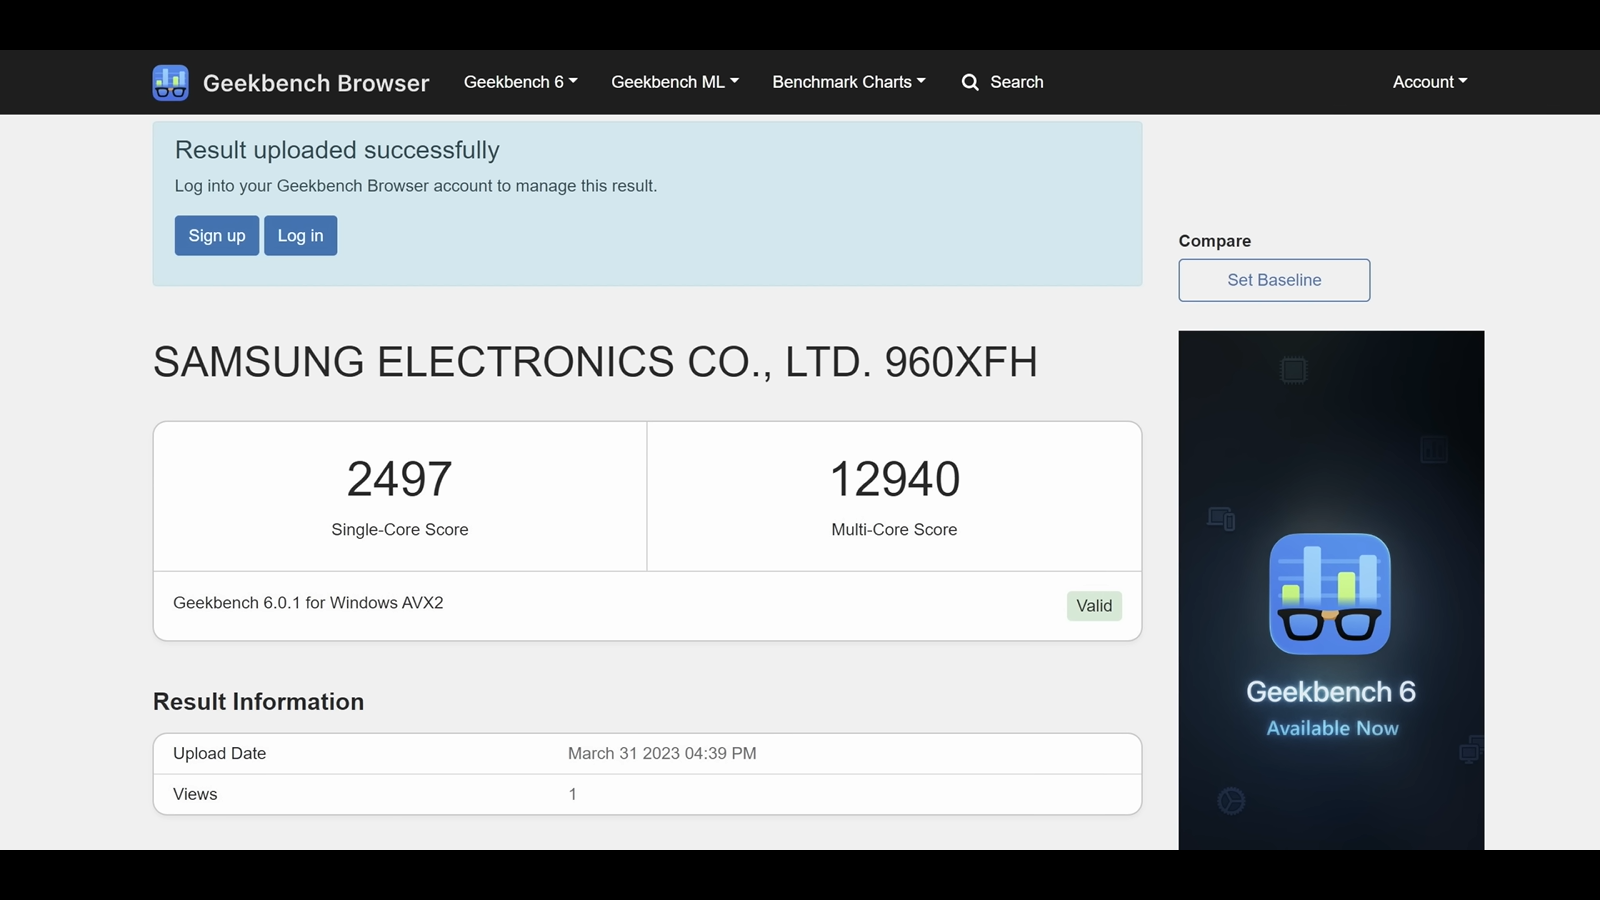Open the Geekbench 6 dropdown menu
Image resolution: width=1600 pixels, height=900 pixels.
[520, 82]
